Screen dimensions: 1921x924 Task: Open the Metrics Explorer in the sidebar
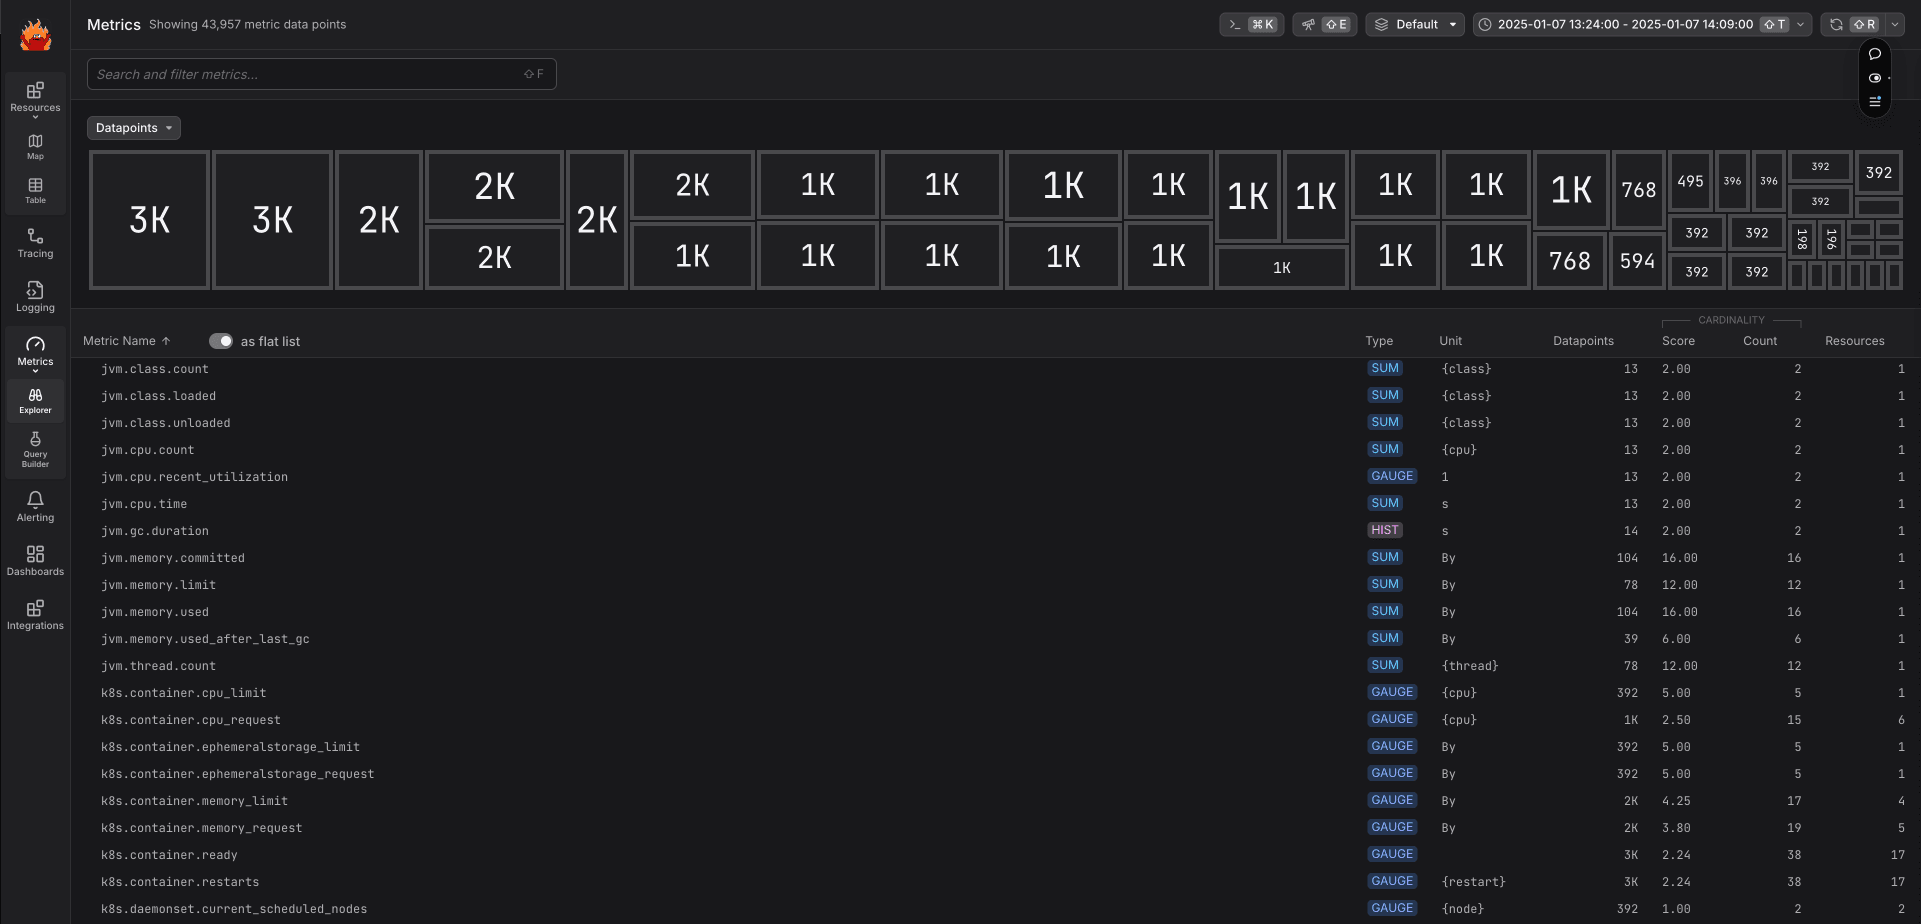coord(35,400)
